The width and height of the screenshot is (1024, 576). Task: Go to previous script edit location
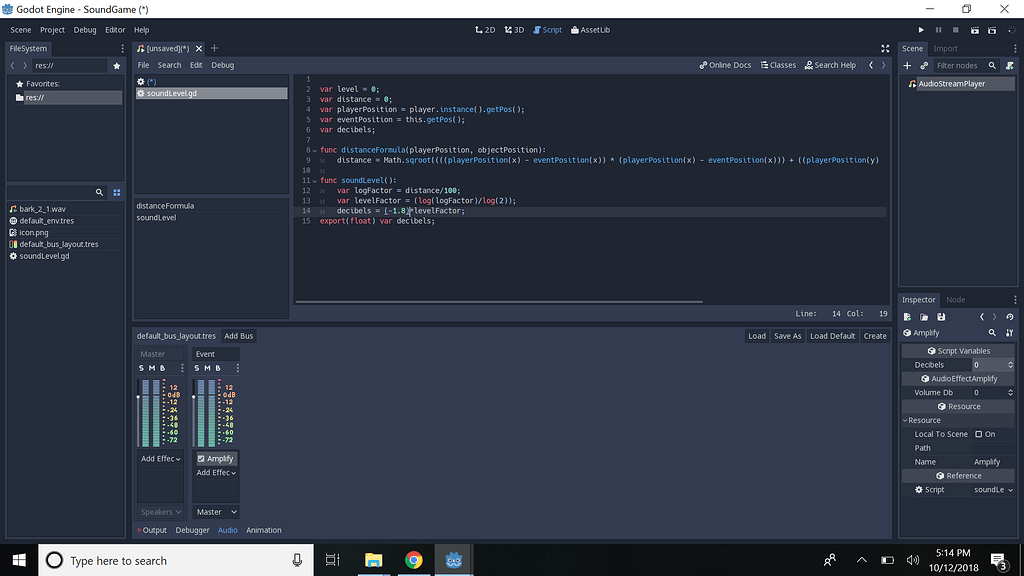point(871,65)
